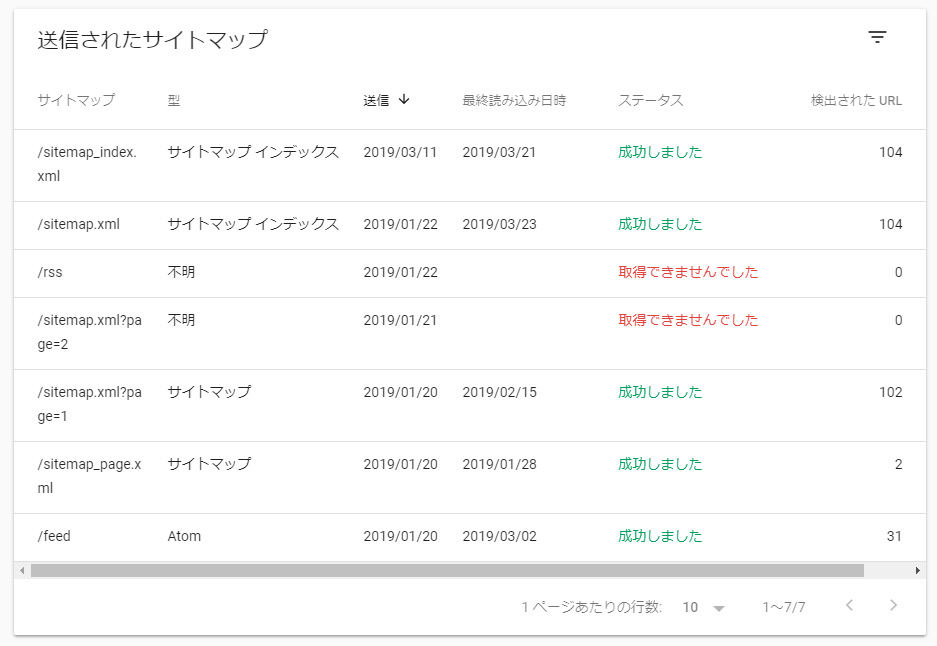Viewport: 937px width, 646px height.
Task: Open rows-per-page dropdown showing 10
Action: point(703,607)
